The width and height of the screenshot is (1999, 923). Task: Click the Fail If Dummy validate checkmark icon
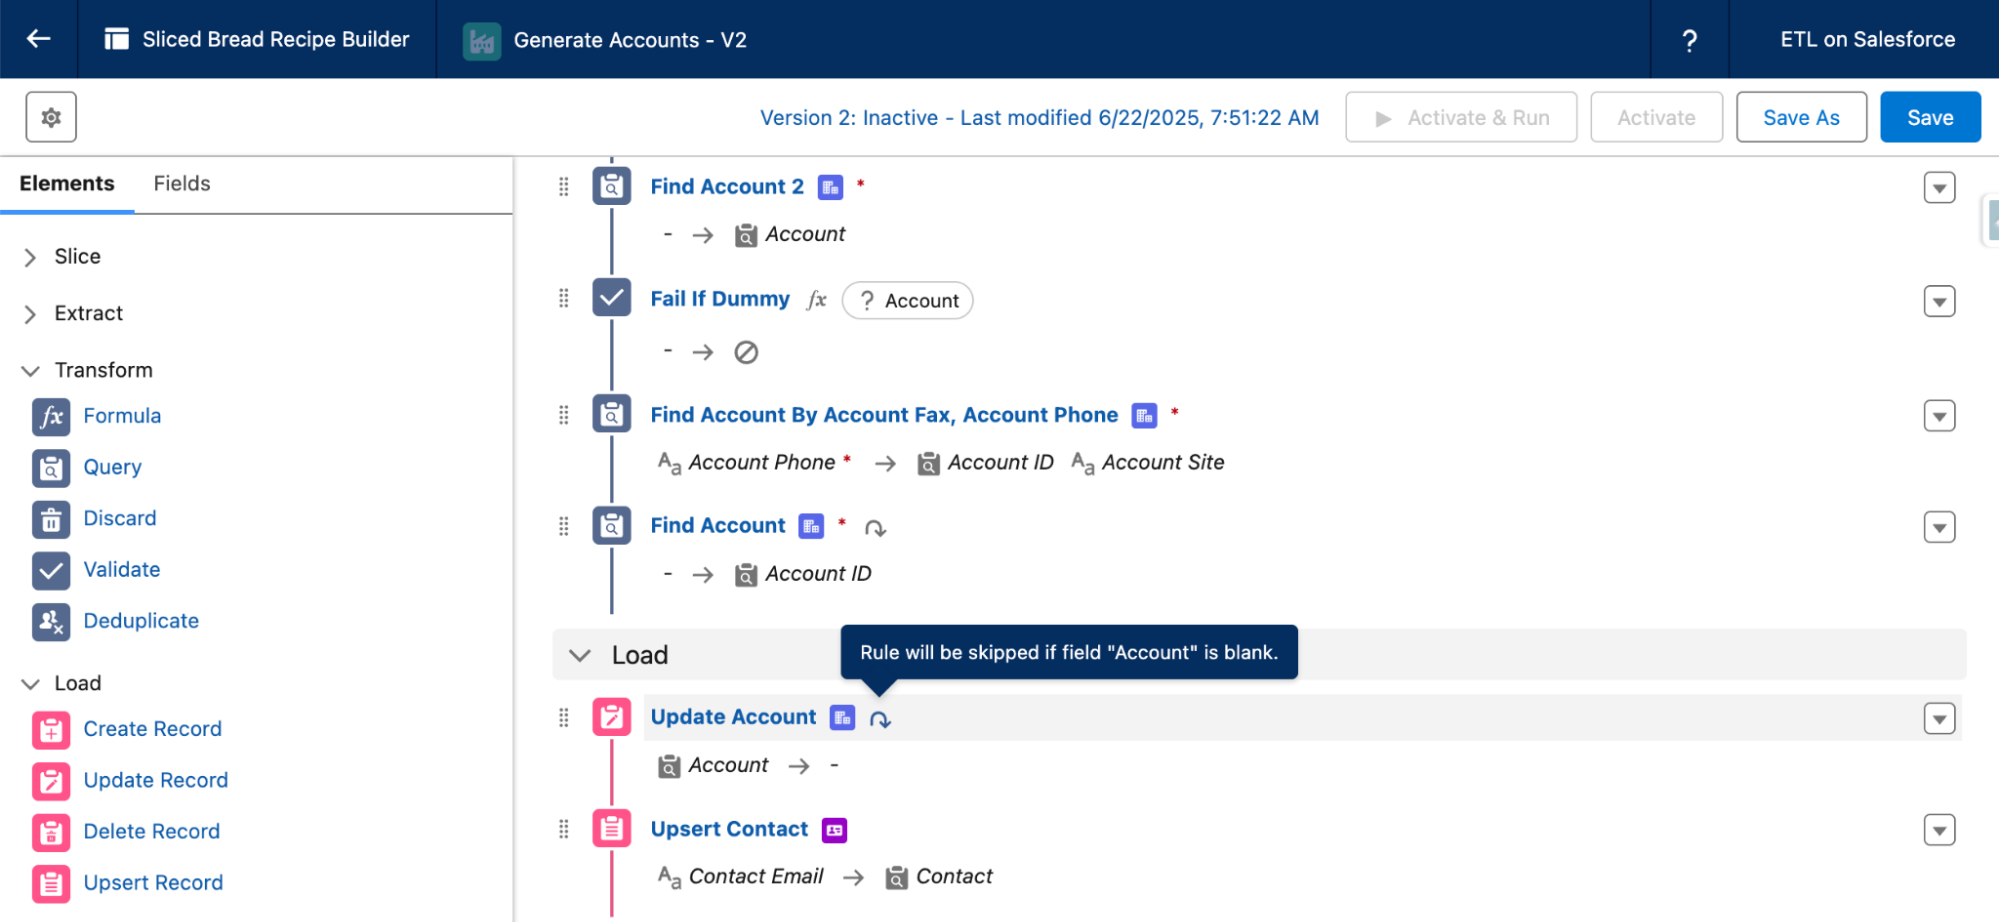tap(611, 298)
